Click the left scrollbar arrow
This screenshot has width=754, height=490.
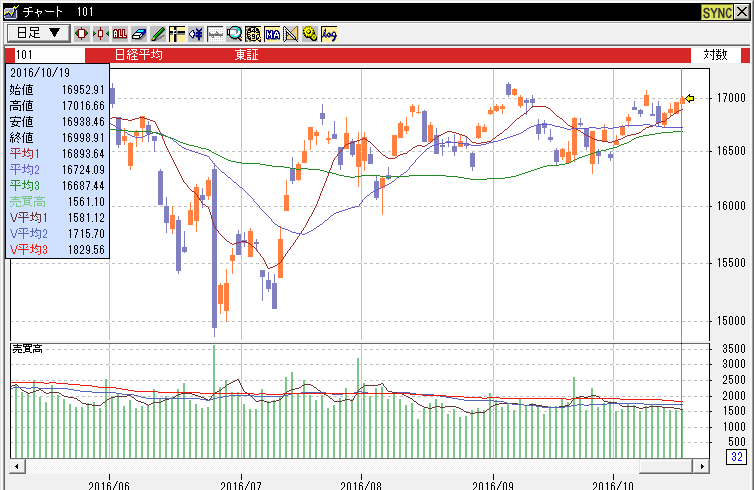[17, 467]
